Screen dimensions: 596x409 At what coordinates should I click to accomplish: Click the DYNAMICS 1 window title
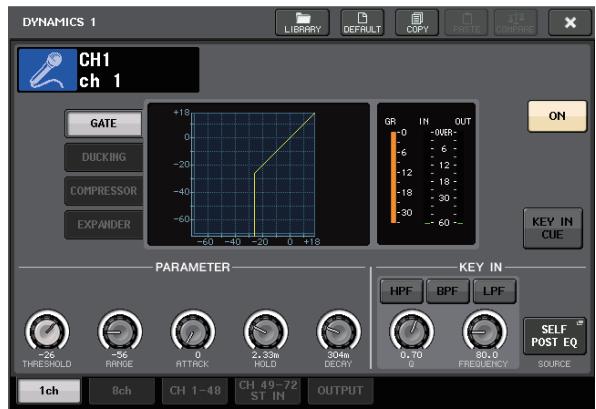point(59,22)
